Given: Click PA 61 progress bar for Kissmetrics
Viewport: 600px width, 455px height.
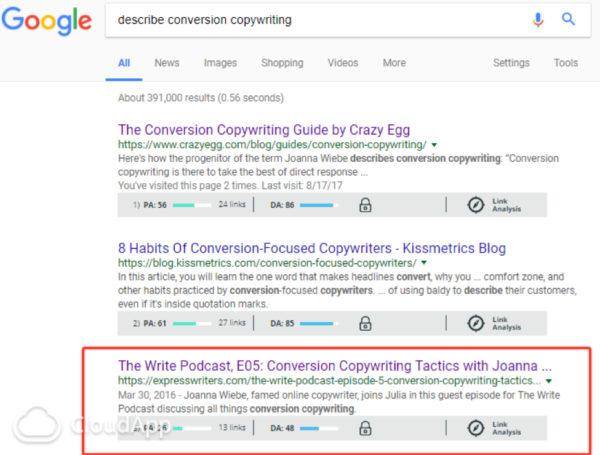Looking at the screenshot, I should 192,324.
